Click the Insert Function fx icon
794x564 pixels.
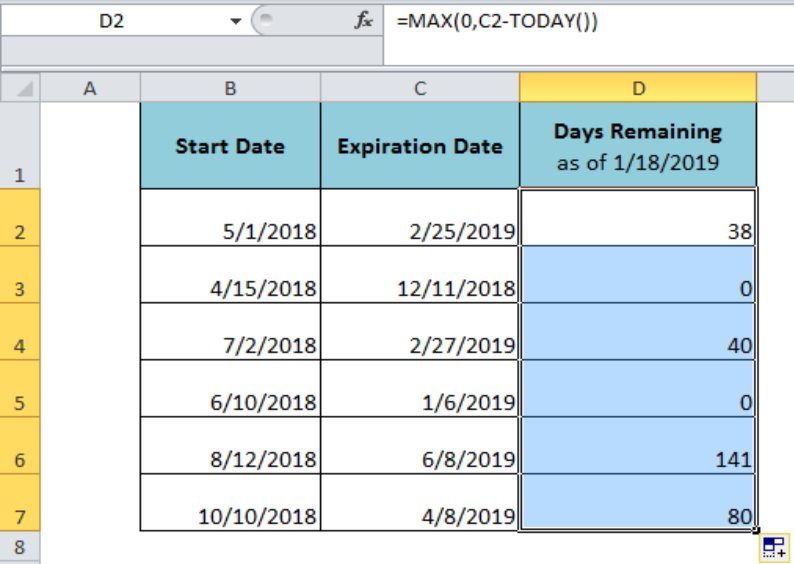[x=364, y=20]
